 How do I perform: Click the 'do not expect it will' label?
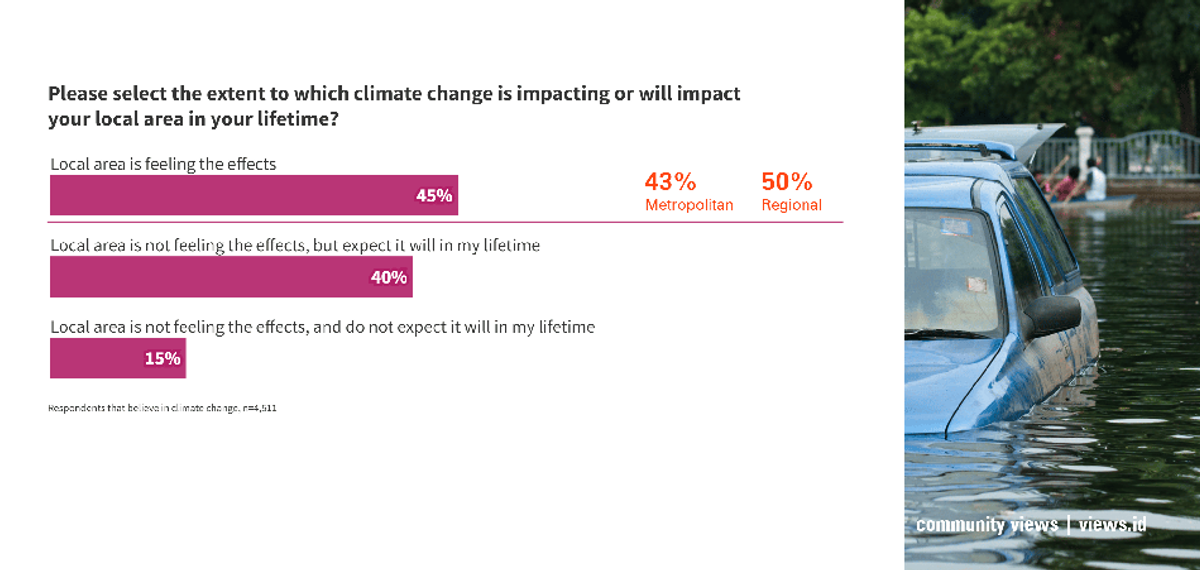(322, 327)
